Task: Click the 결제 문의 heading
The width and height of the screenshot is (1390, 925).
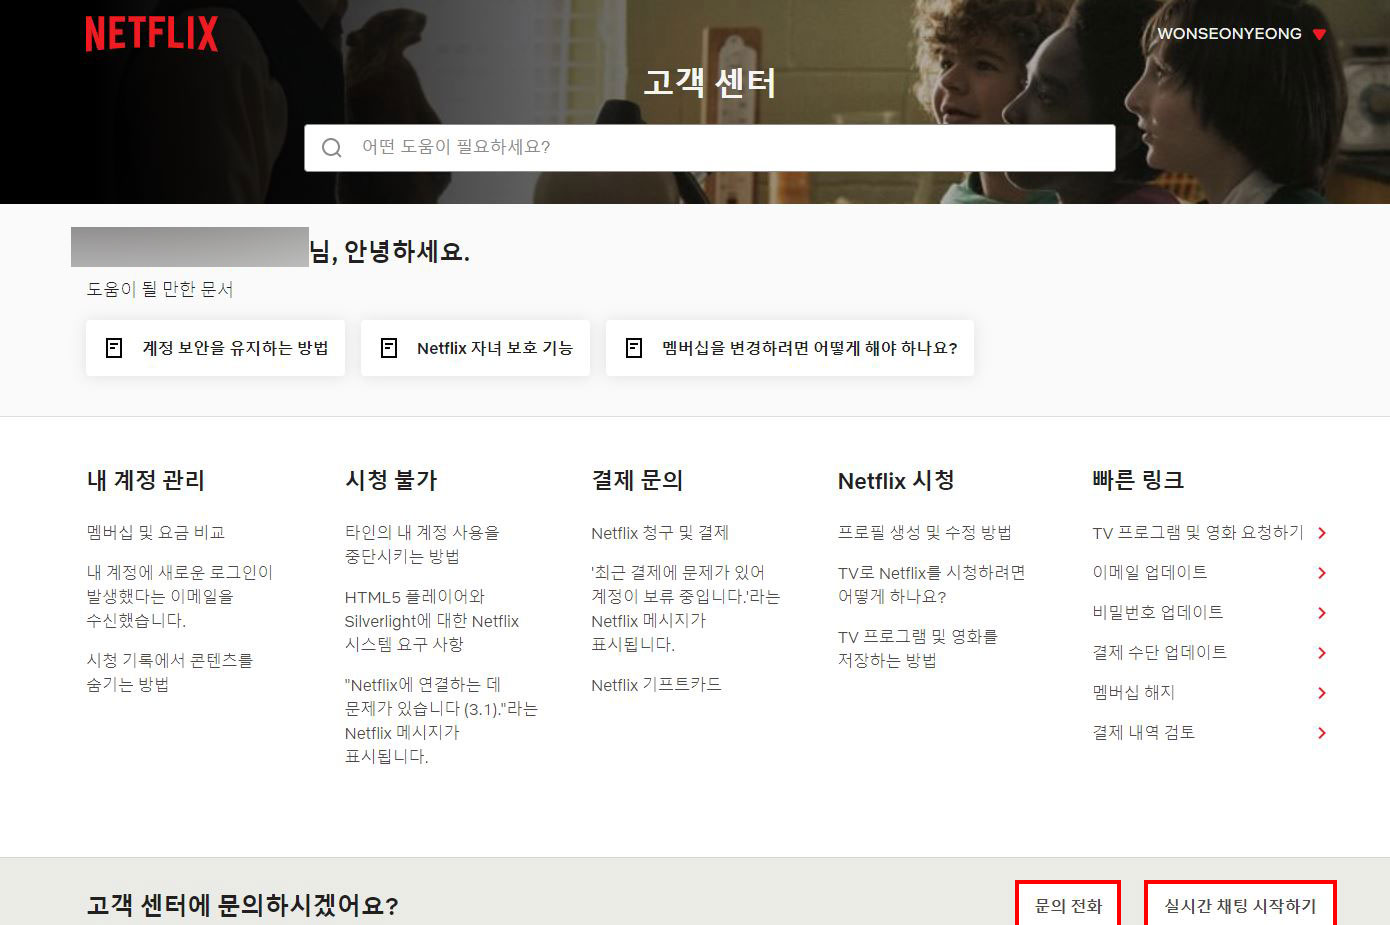Action: [x=637, y=481]
